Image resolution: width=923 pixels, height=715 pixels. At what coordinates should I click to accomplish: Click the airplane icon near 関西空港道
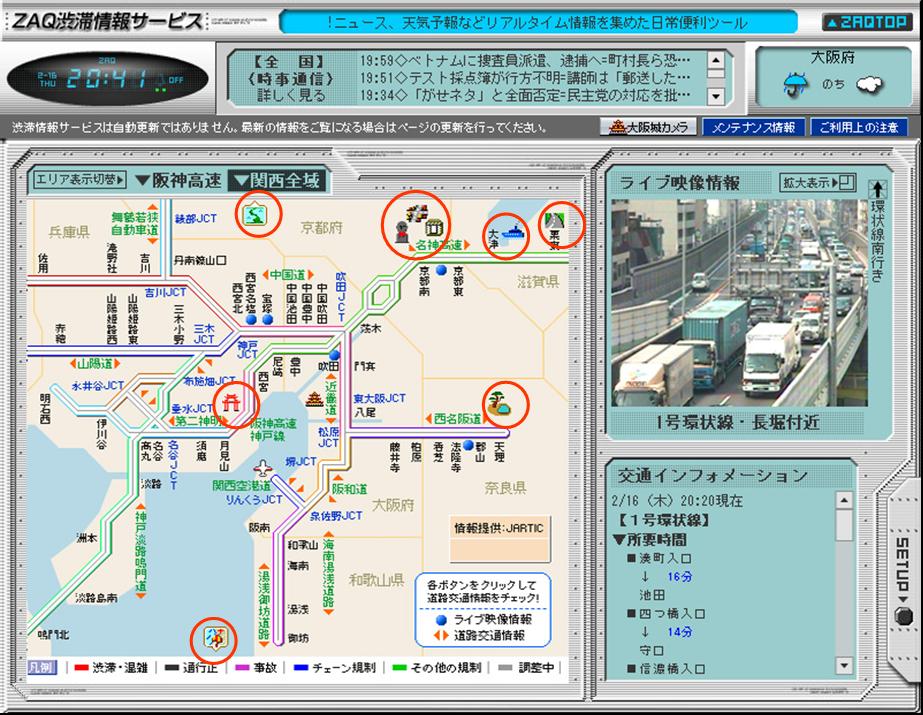click(263, 469)
